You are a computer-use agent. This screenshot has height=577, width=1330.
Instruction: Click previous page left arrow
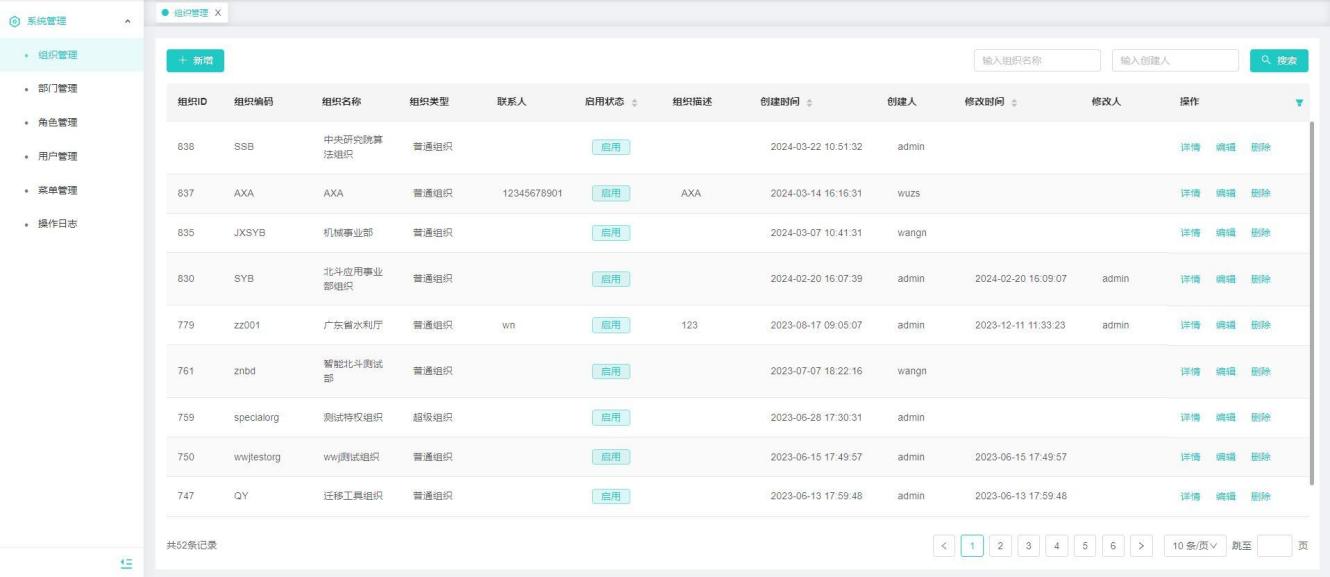(945, 545)
